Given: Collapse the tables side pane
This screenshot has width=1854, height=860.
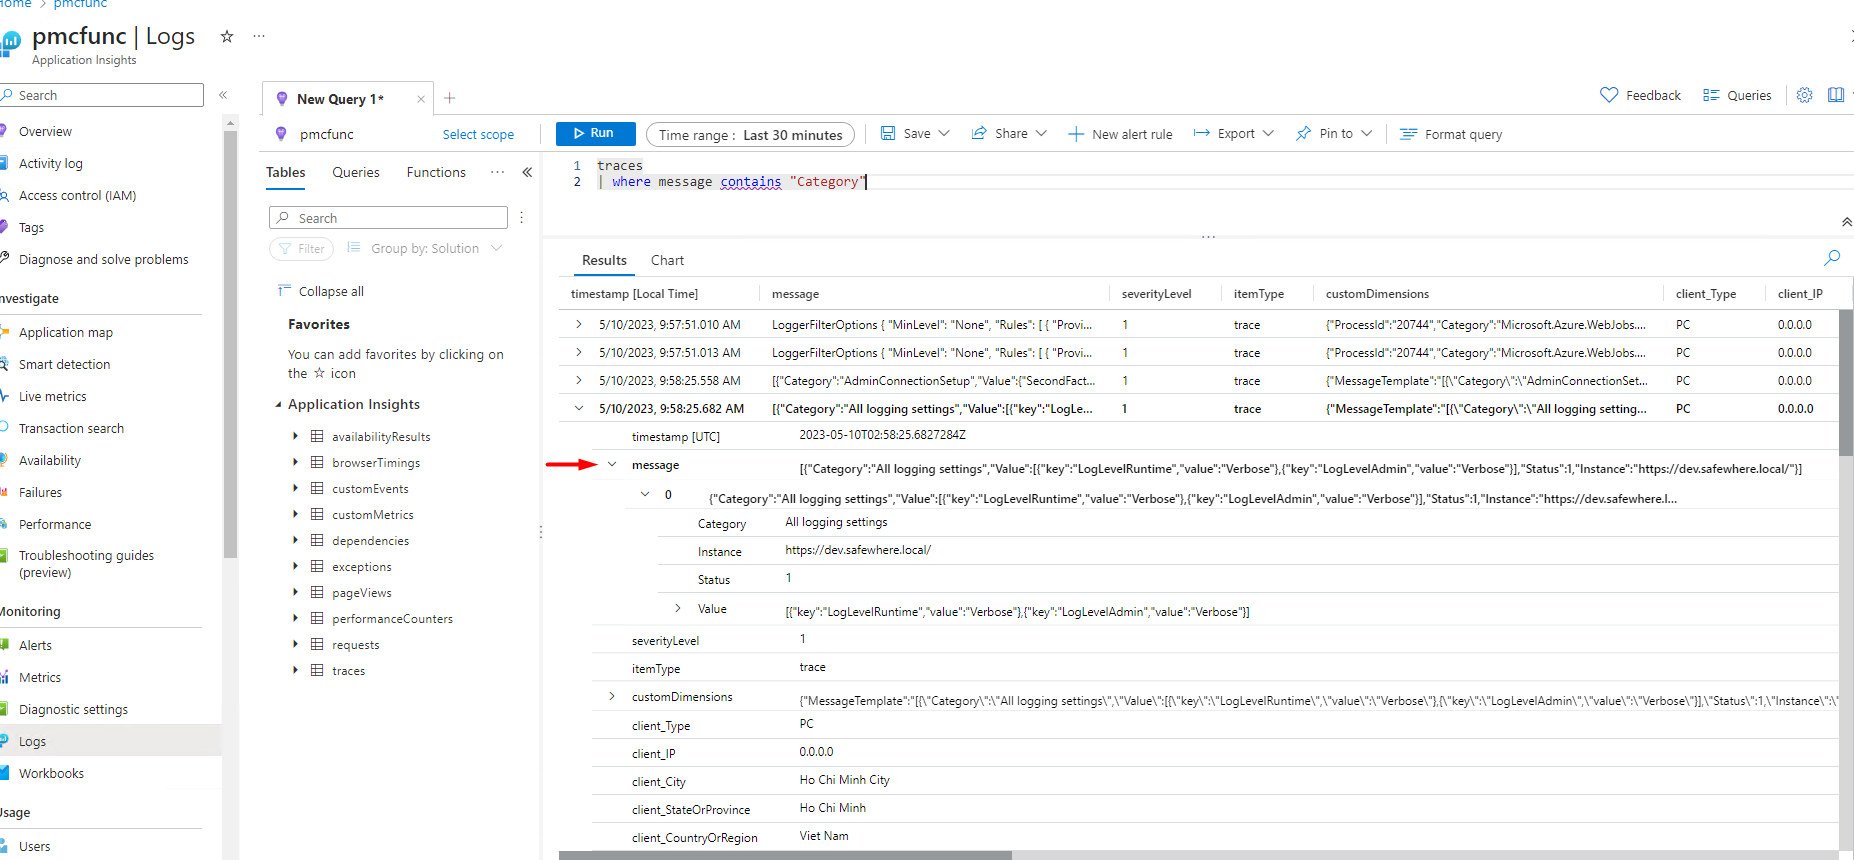Looking at the screenshot, I should coord(527,172).
